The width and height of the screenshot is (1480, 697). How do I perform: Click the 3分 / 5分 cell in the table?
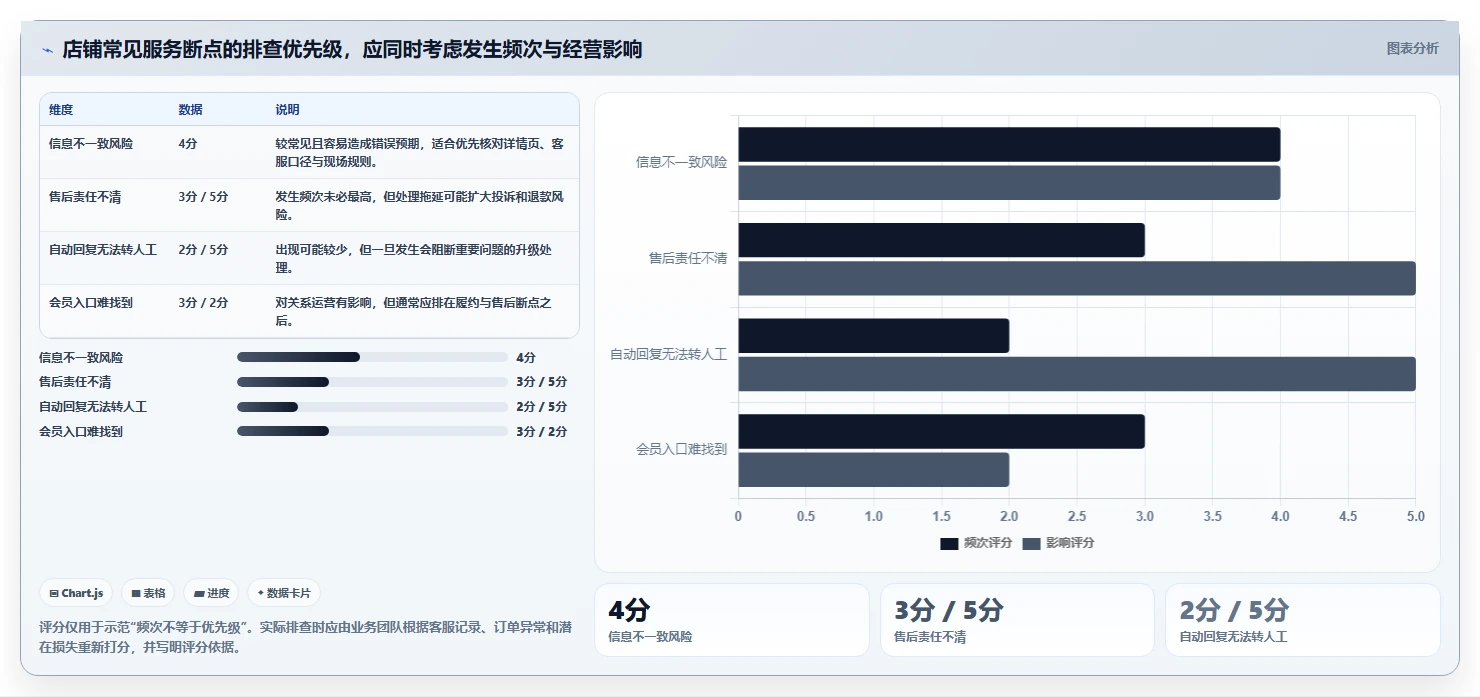pyautogui.click(x=203, y=197)
